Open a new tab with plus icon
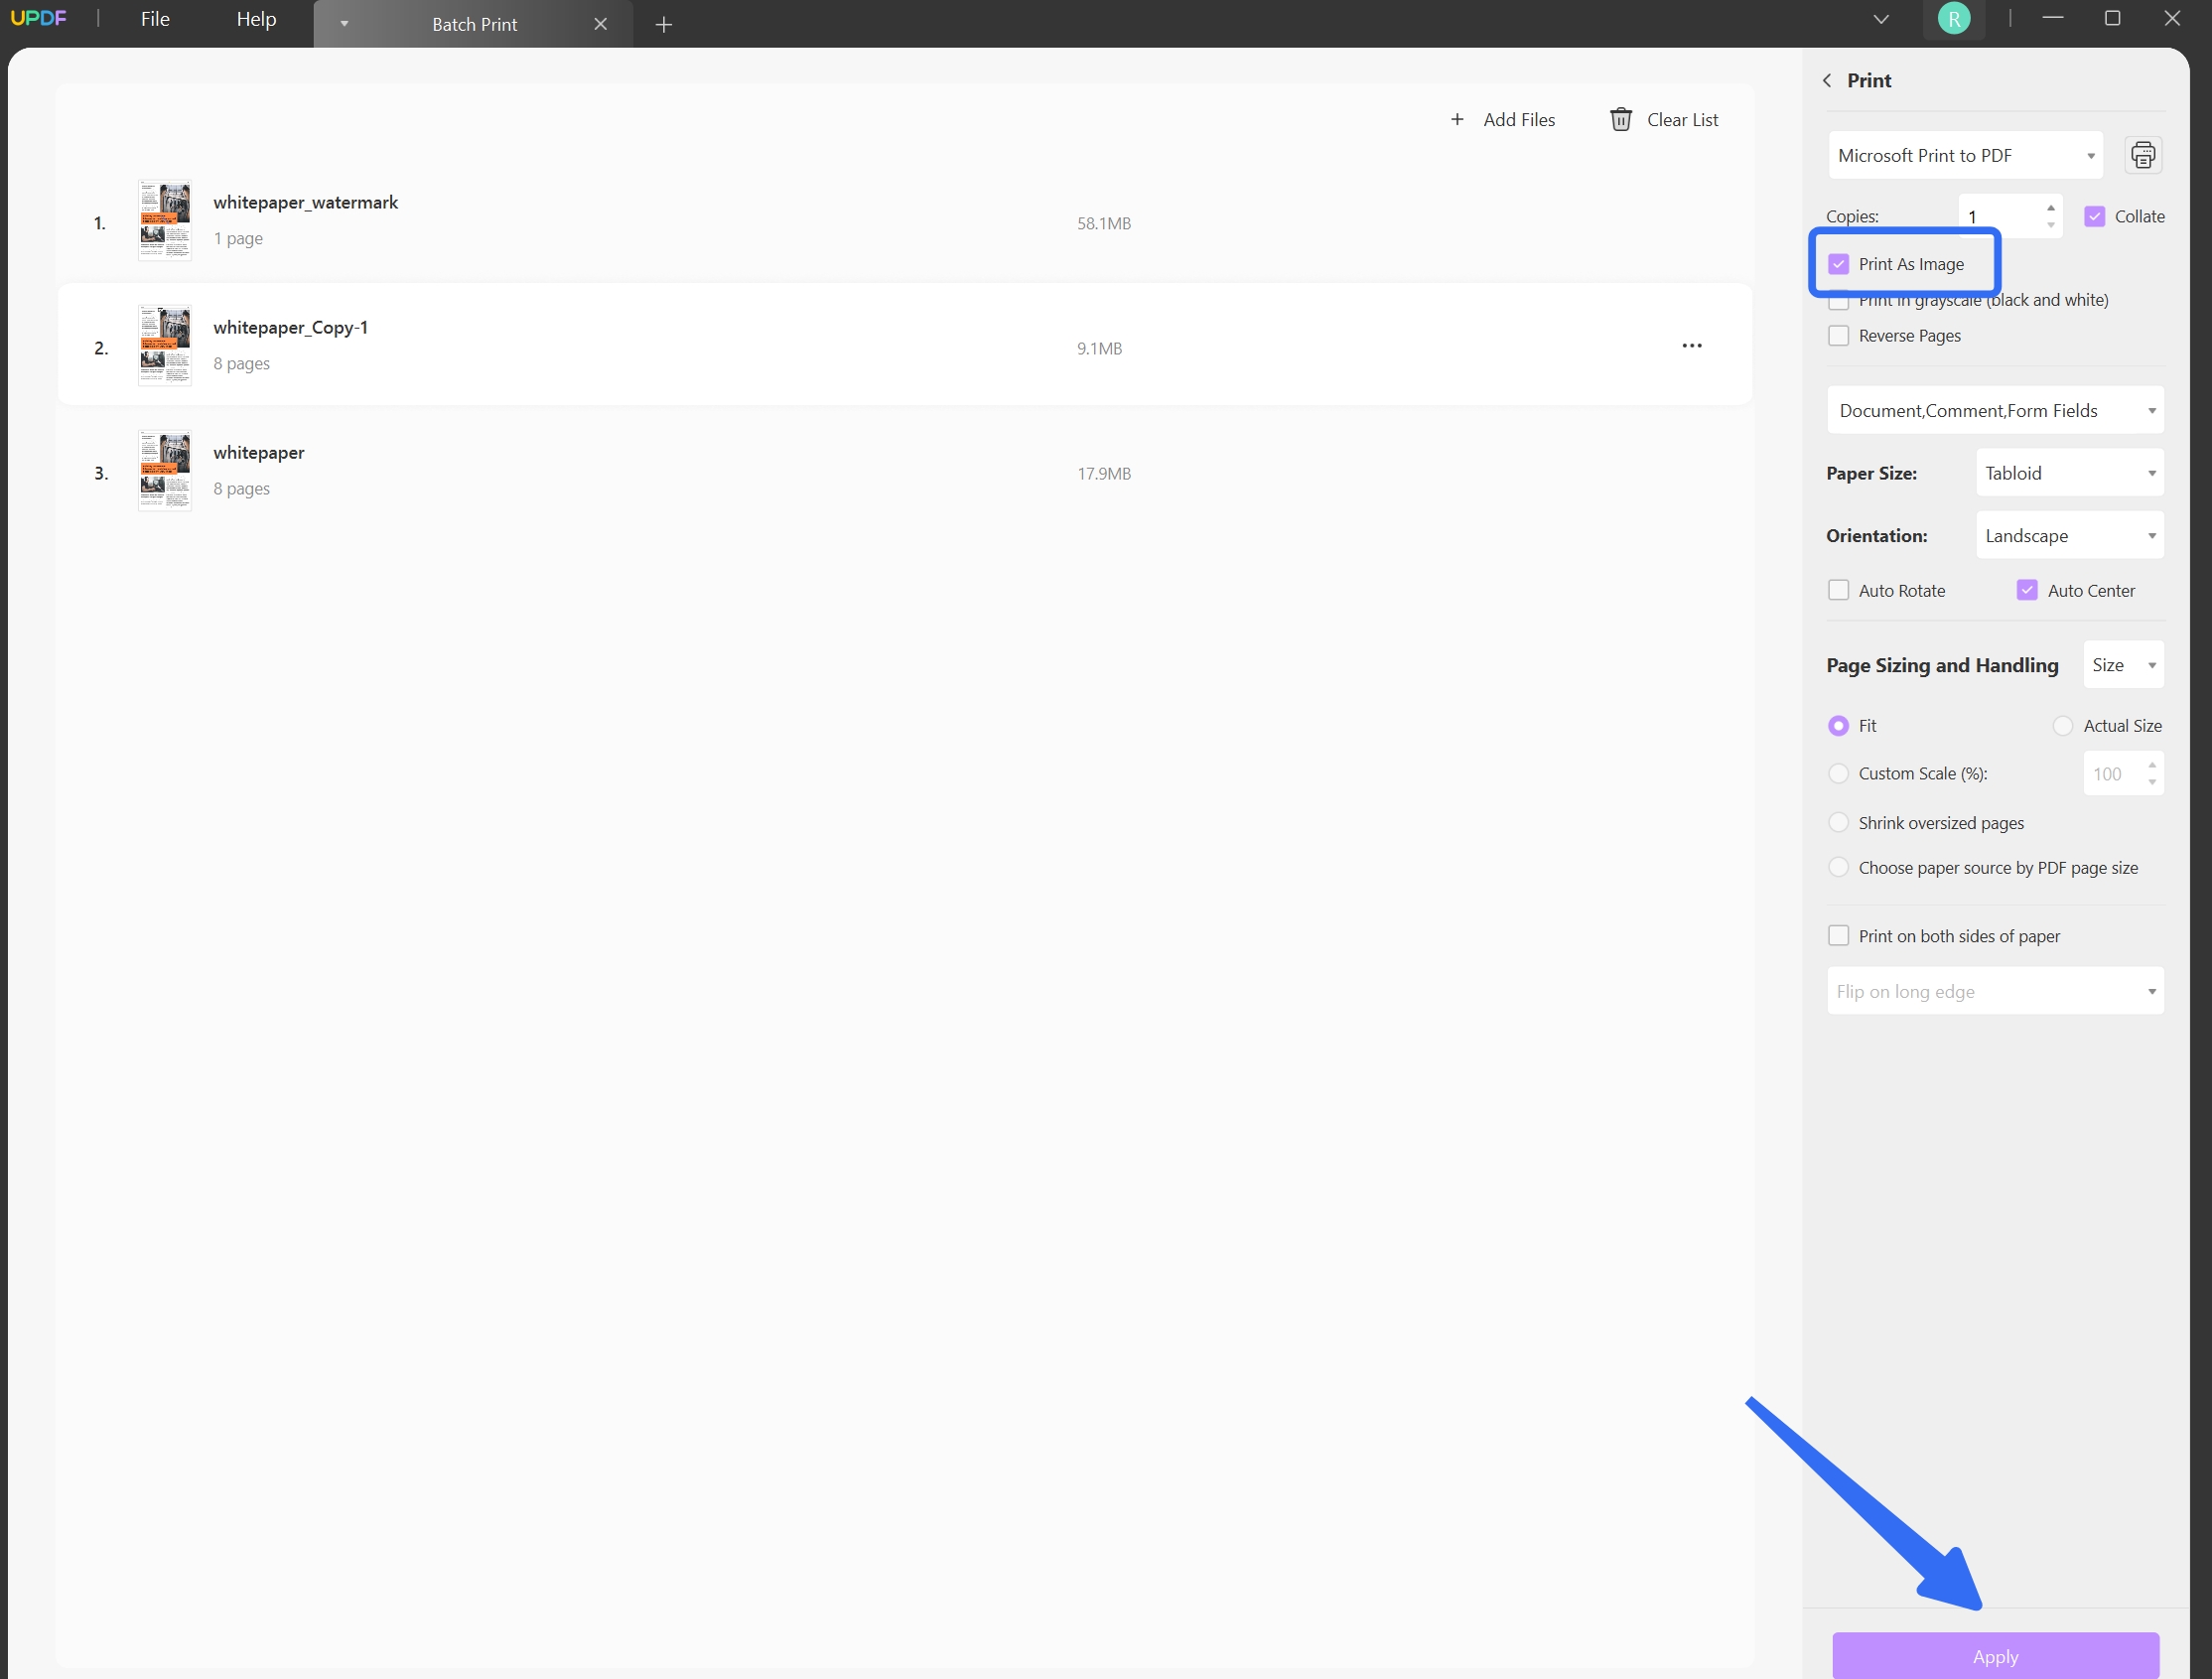2212x1679 pixels. pos(663,24)
